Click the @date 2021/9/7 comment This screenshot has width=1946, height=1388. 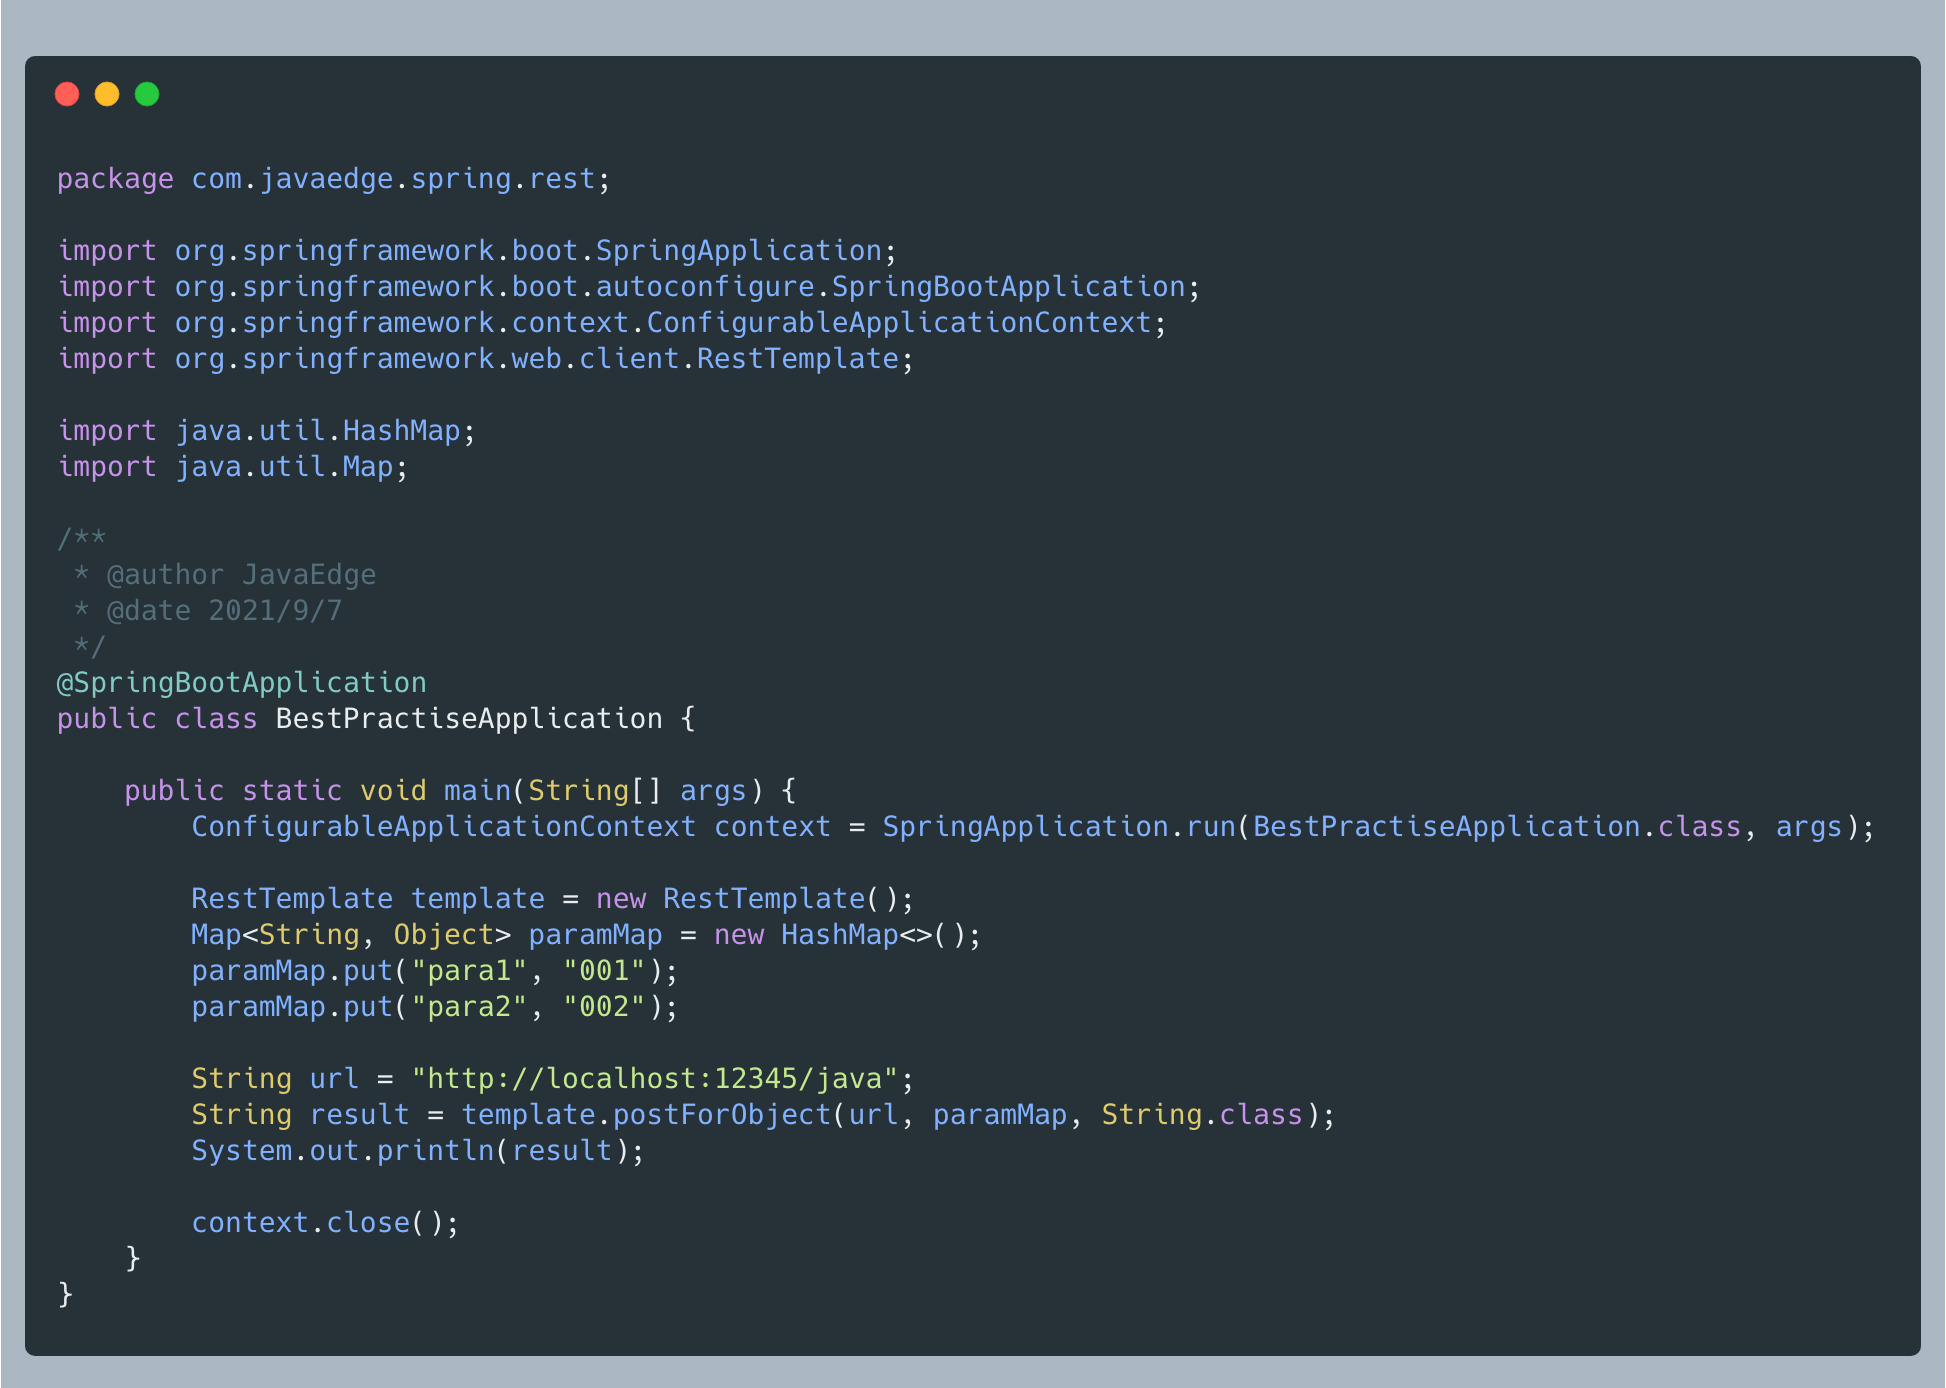coord(224,611)
